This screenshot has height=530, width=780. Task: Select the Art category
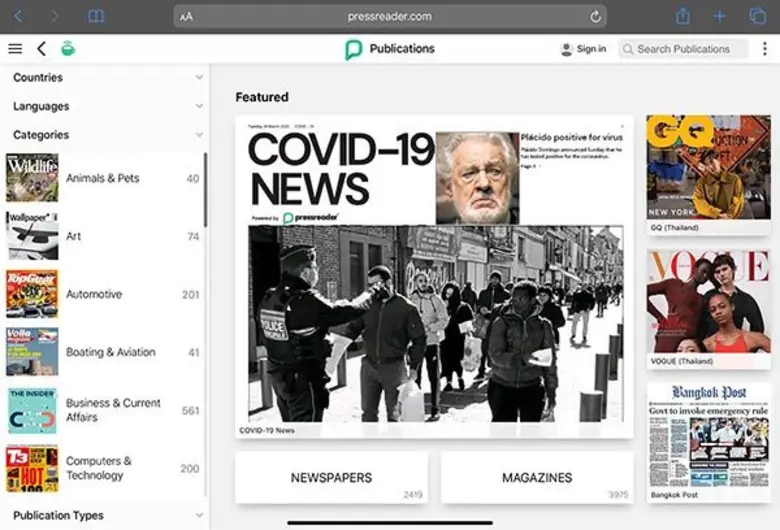[102, 236]
